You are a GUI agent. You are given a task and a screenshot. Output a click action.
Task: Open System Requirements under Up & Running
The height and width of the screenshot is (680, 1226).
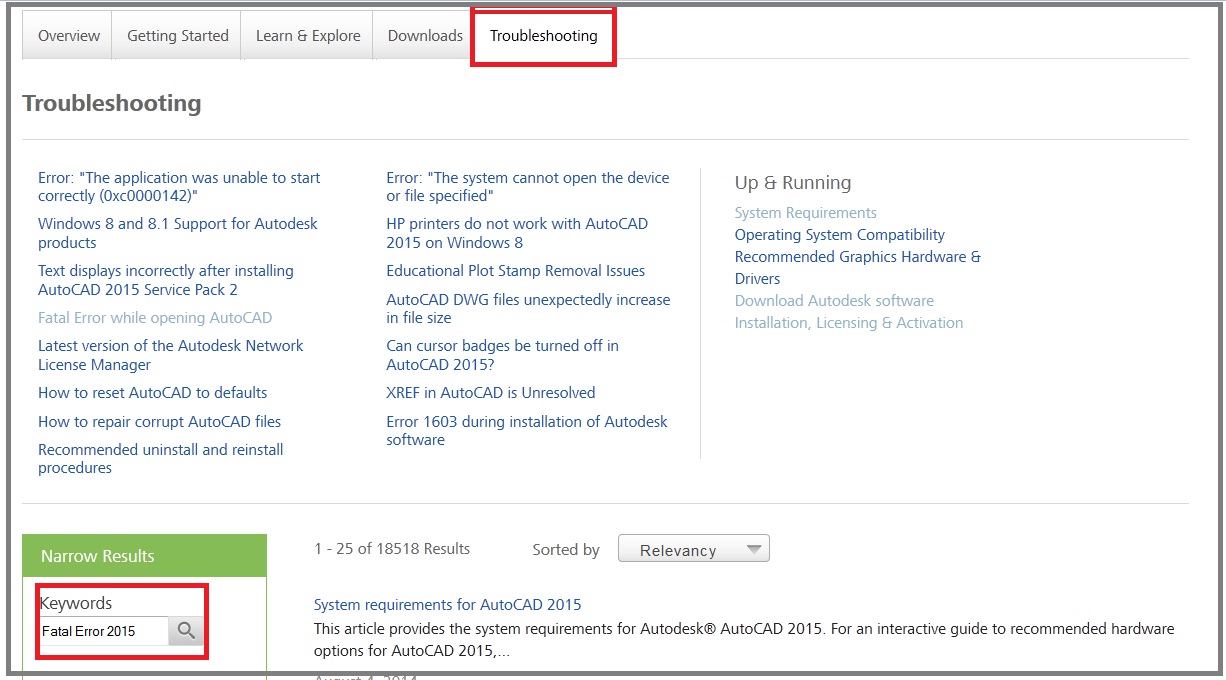click(805, 212)
